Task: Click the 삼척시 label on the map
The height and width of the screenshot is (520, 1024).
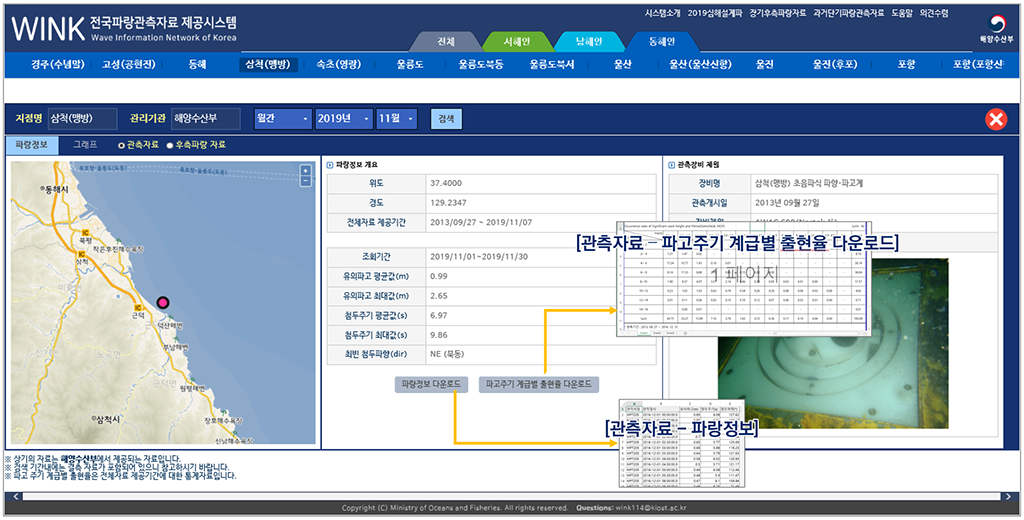Action: [108, 419]
